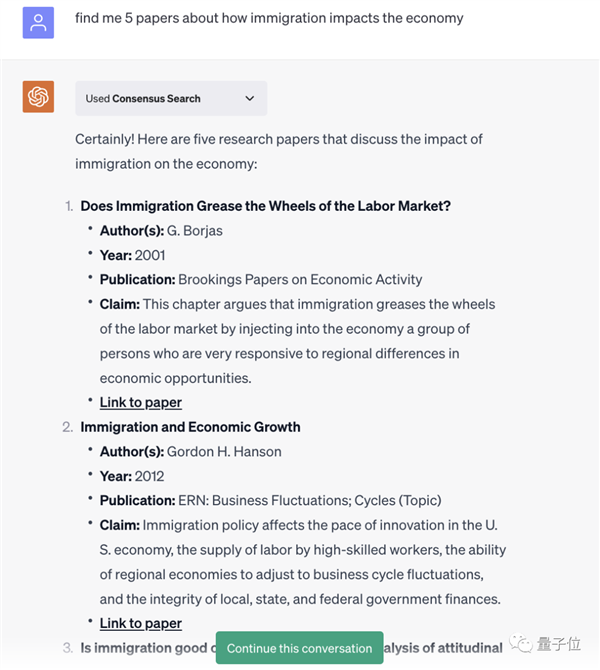Open Link to paper for Hanson paper
600x670 pixels.
click(140, 623)
